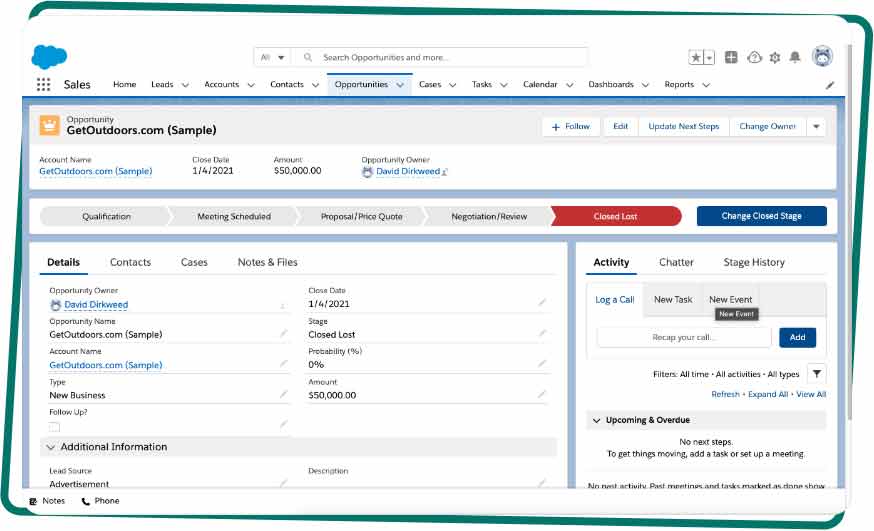874x531 pixels.
Task: Open the App Launcher grid icon
Action: [43, 85]
